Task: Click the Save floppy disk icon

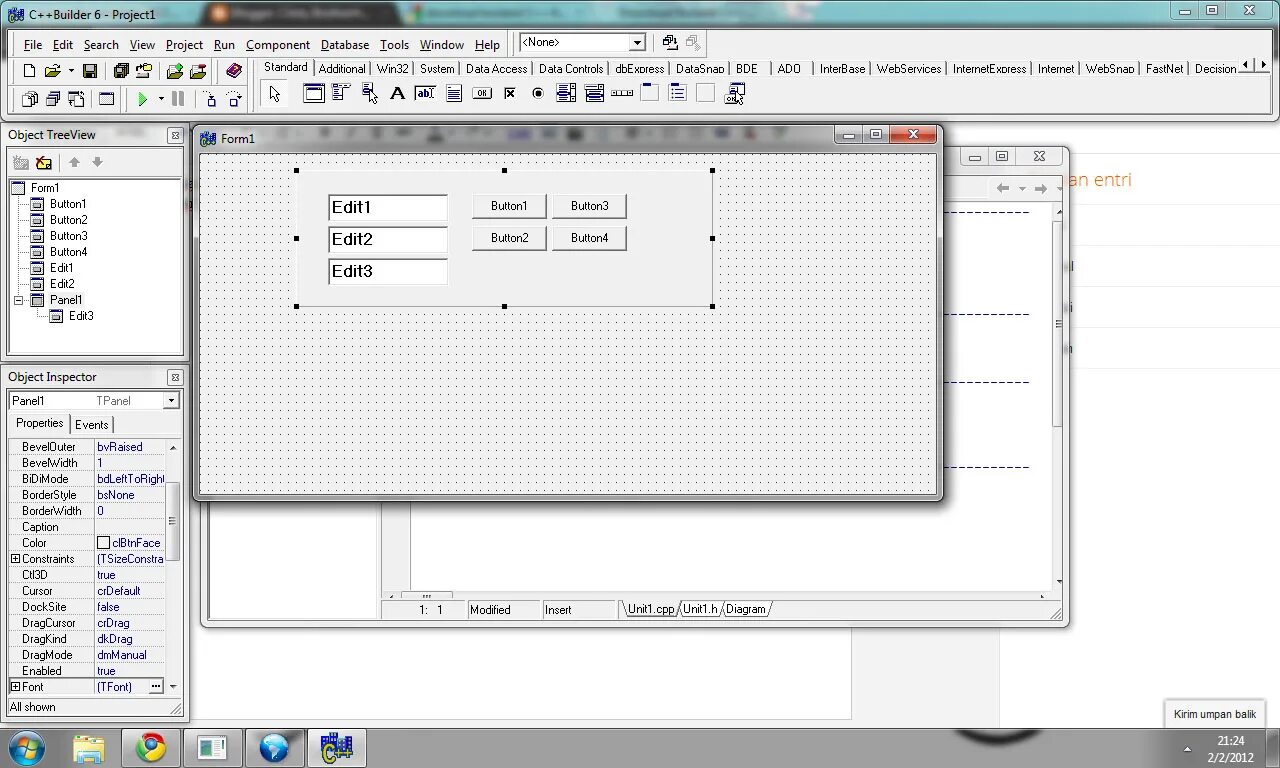Action: (x=90, y=71)
